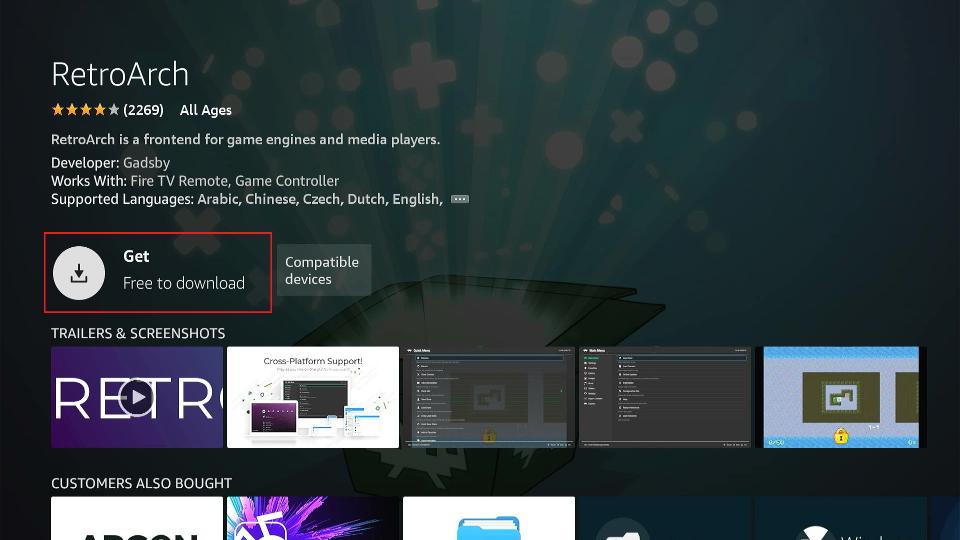Click the Developer: Gadsby text
The image size is (960, 540).
111,163
